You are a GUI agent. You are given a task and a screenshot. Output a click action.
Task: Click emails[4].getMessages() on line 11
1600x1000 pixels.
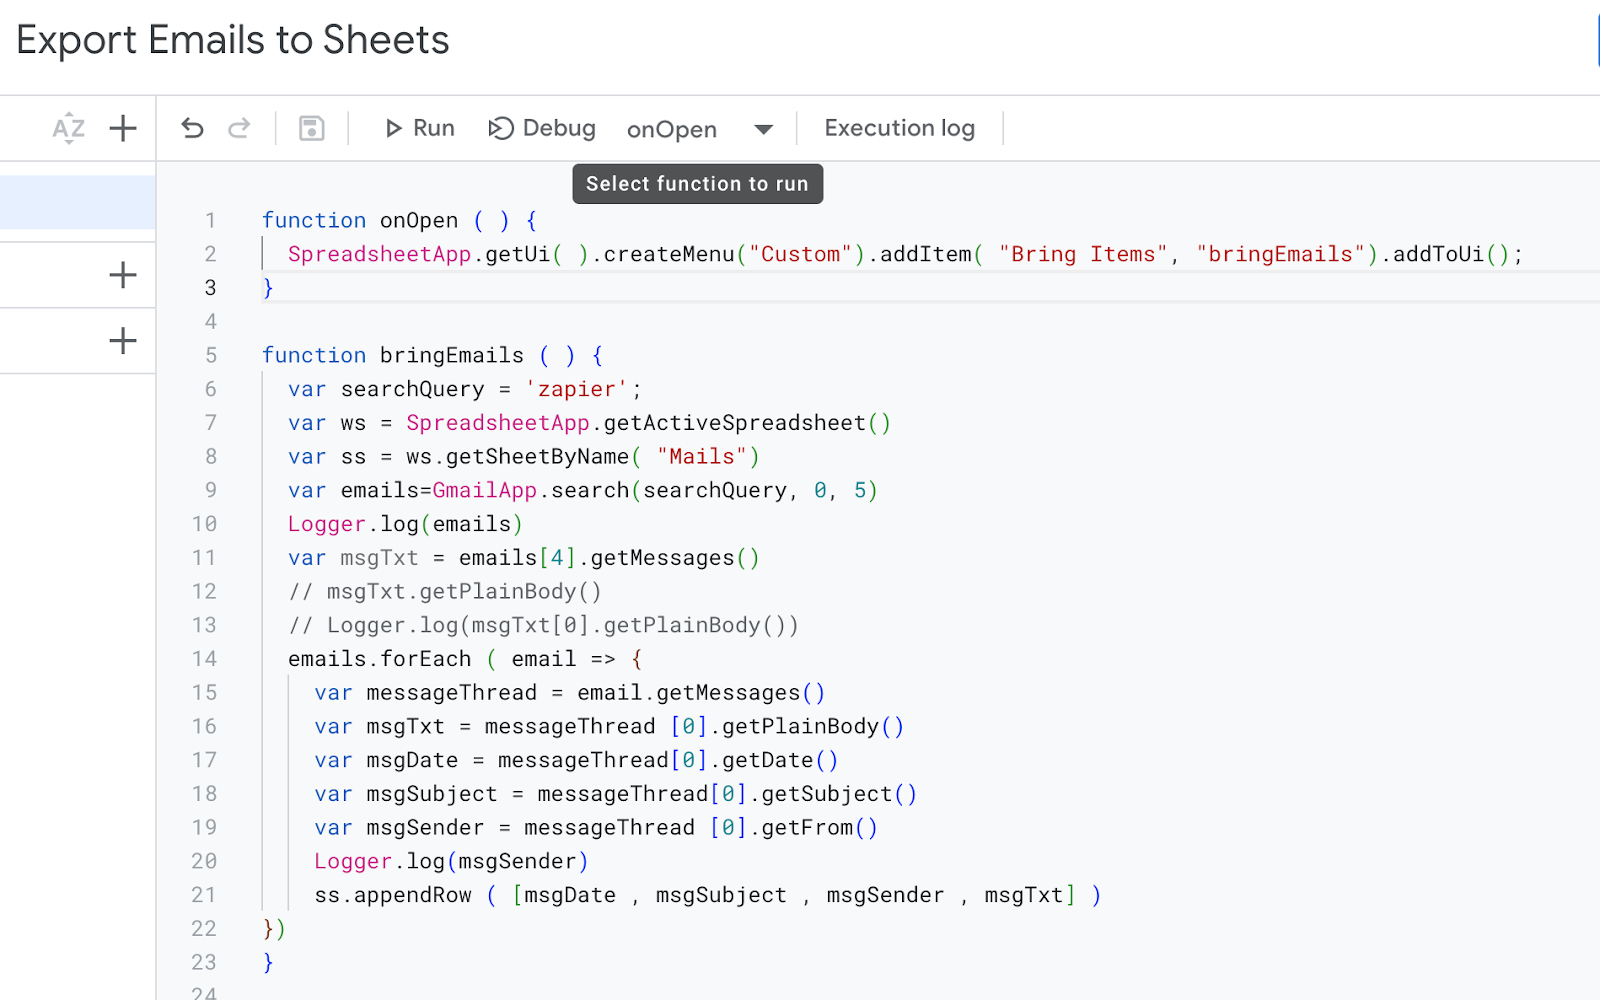click(609, 558)
